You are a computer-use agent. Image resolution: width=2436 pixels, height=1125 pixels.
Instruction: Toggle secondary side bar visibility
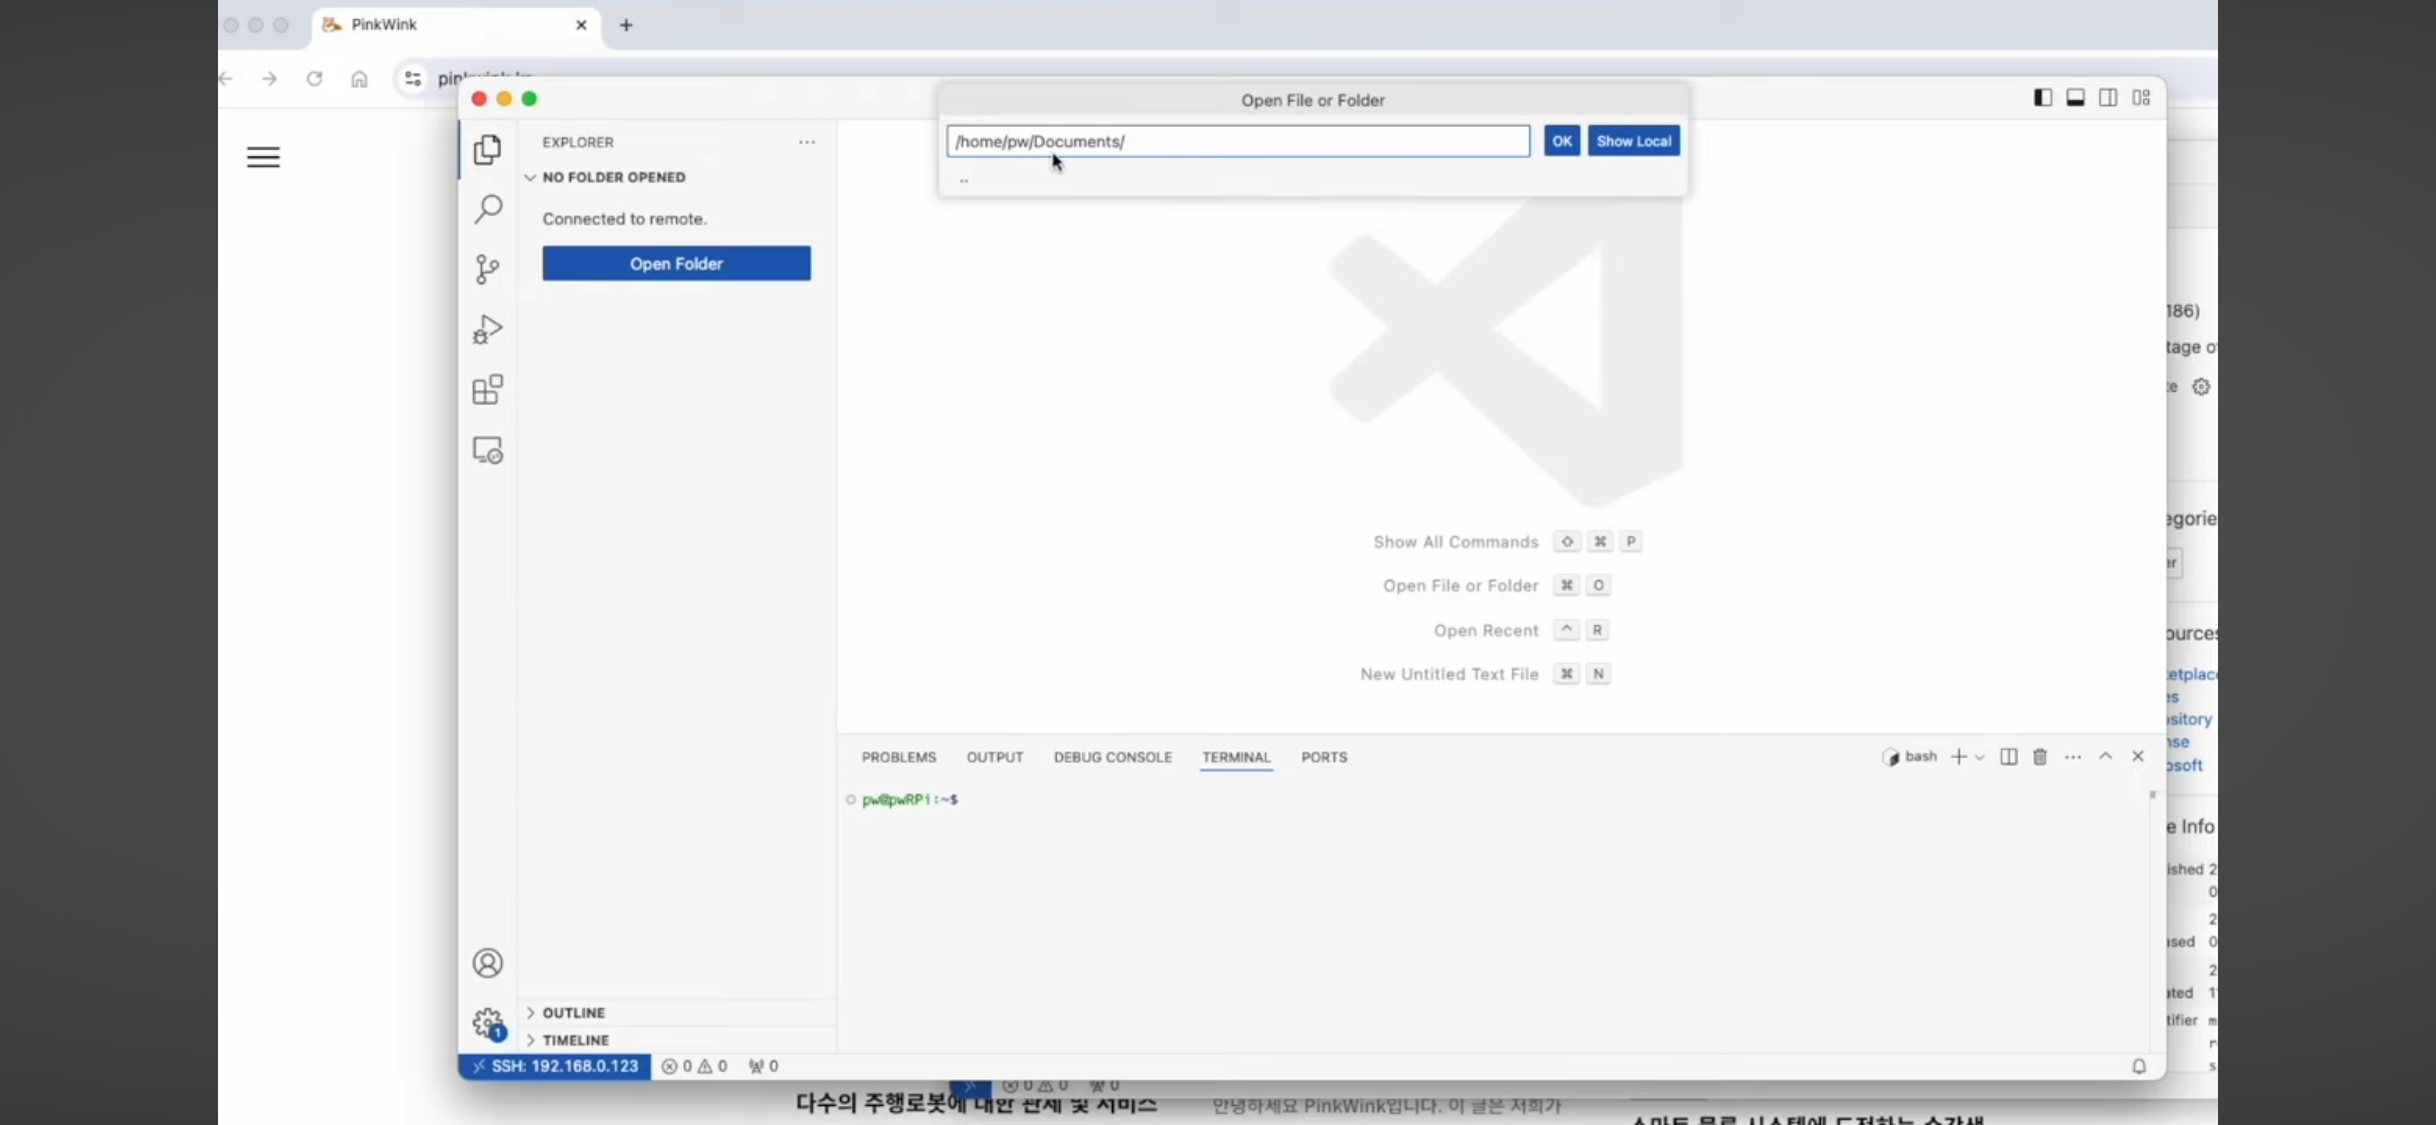pyautogui.click(x=2108, y=97)
